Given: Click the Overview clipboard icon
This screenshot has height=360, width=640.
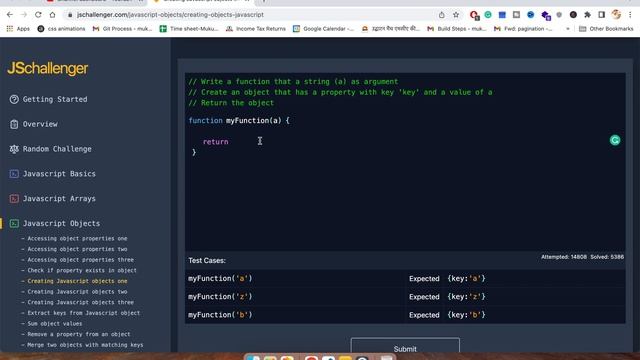Looking at the screenshot, I should pos(14,124).
